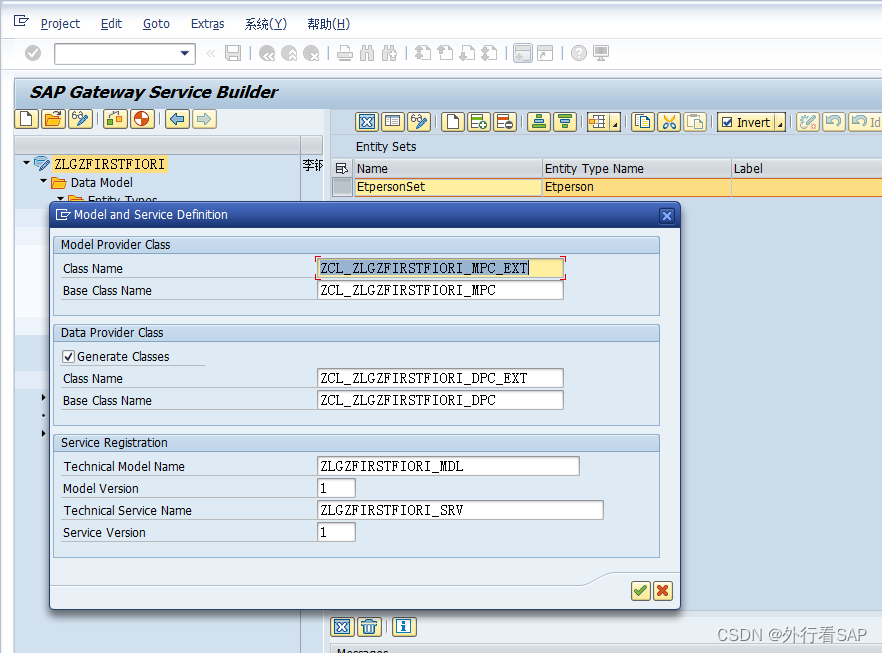The height and width of the screenshot is (653, 882).
Task: Open the Extras menu
Action: tap(208, 24)
